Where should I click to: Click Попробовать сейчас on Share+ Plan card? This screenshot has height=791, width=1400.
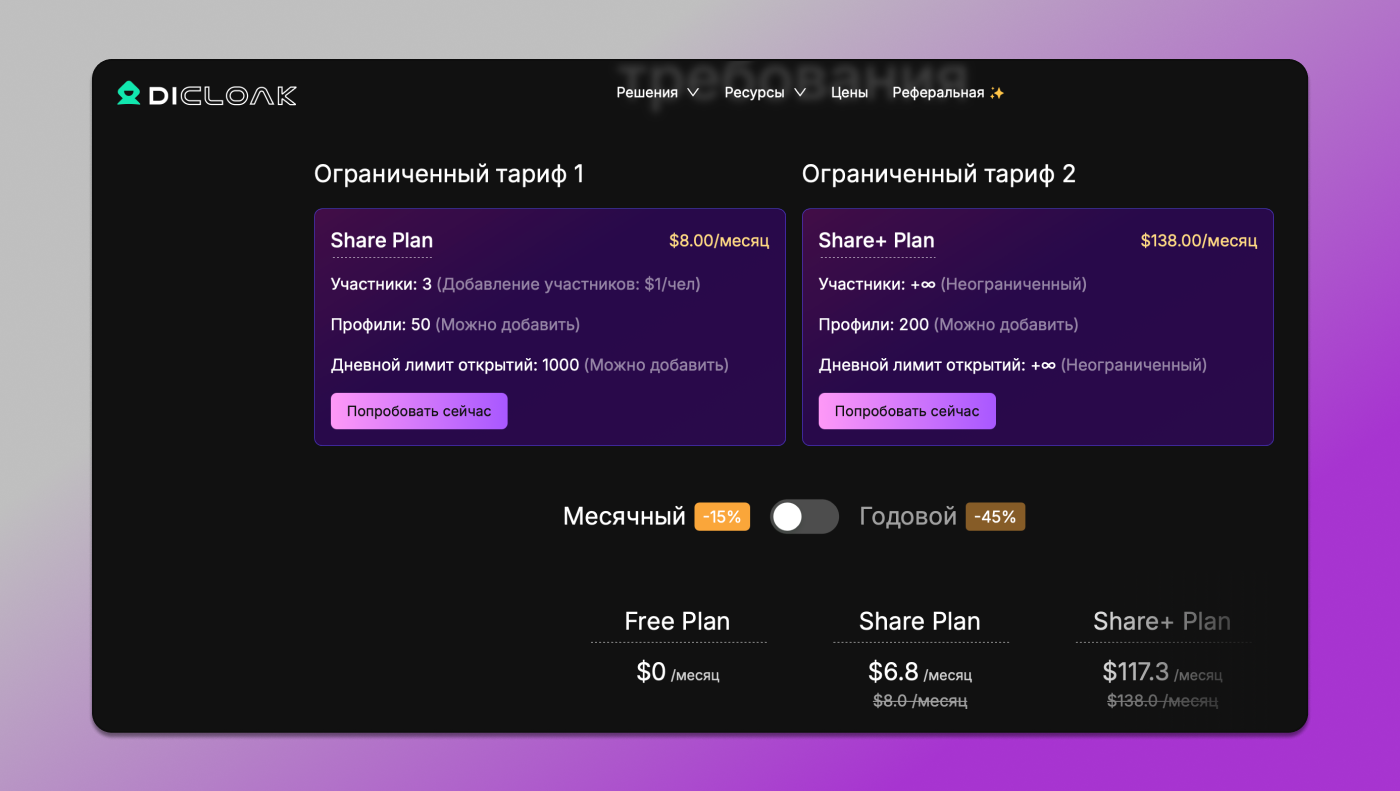[907, 410]
